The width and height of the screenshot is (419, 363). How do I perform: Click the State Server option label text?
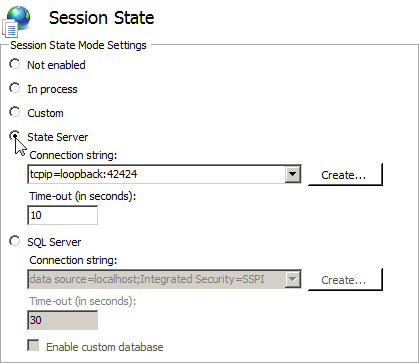[58, 137]
